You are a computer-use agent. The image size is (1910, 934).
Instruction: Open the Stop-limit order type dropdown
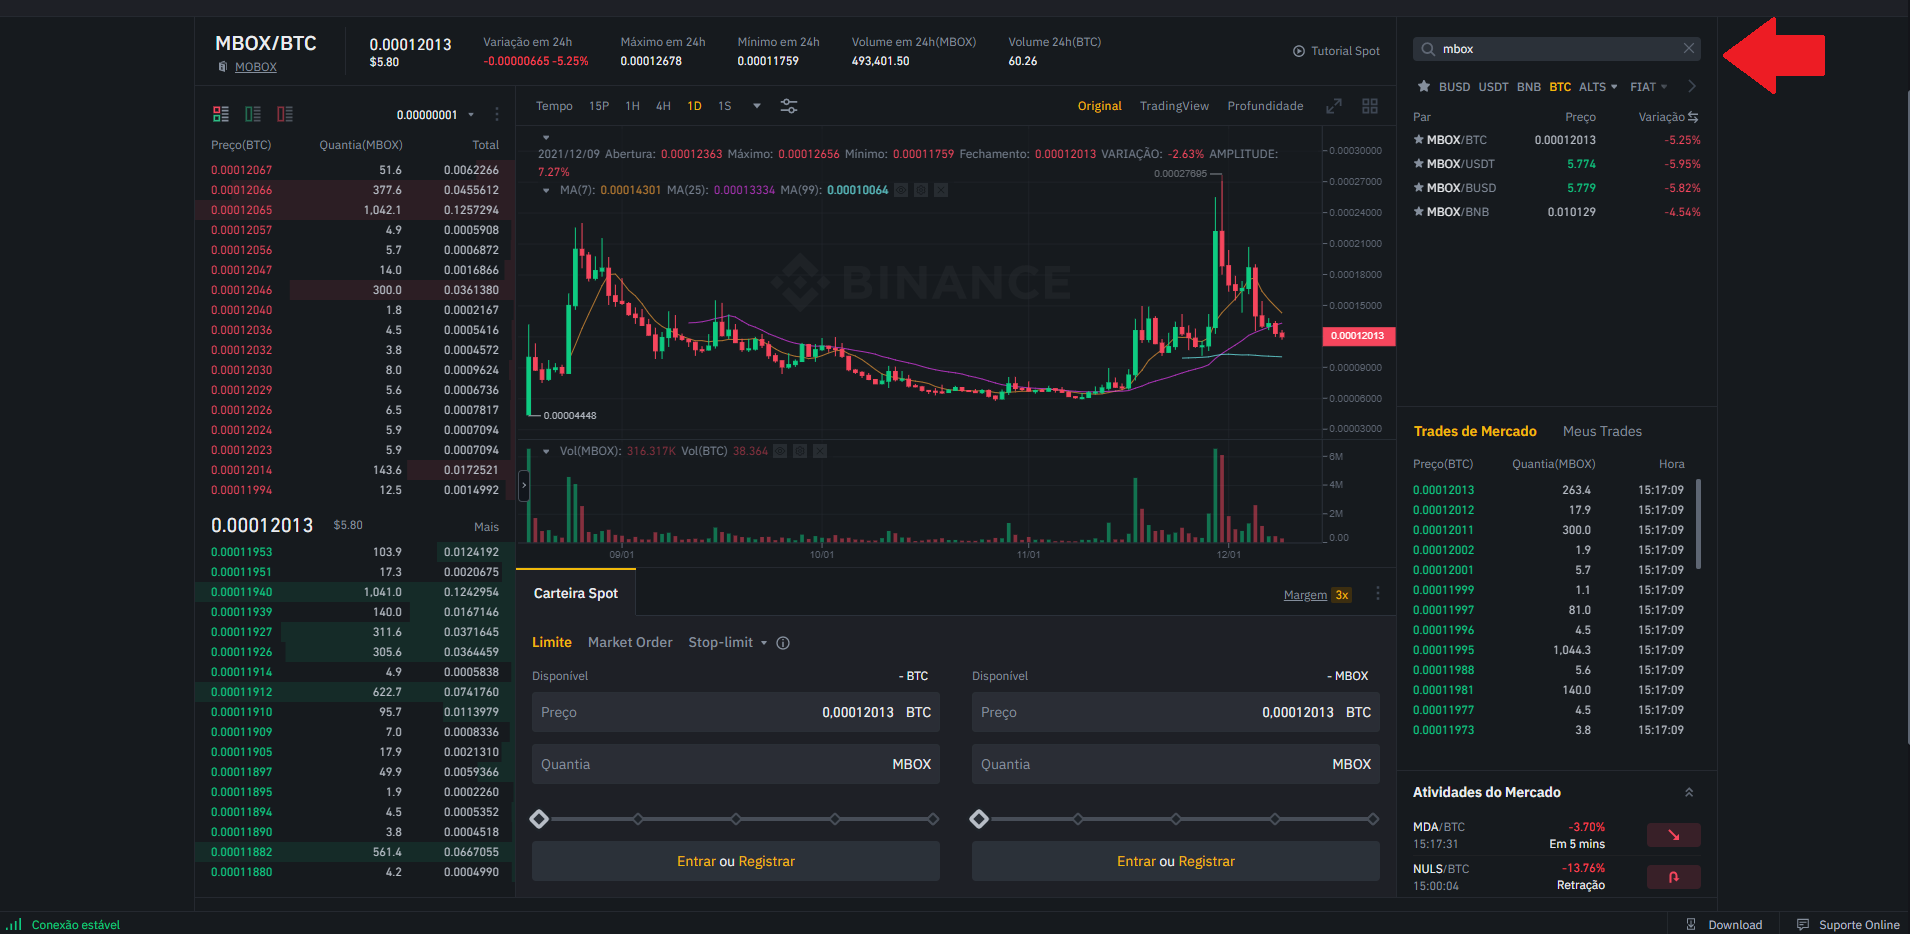[x=727, y=643]
